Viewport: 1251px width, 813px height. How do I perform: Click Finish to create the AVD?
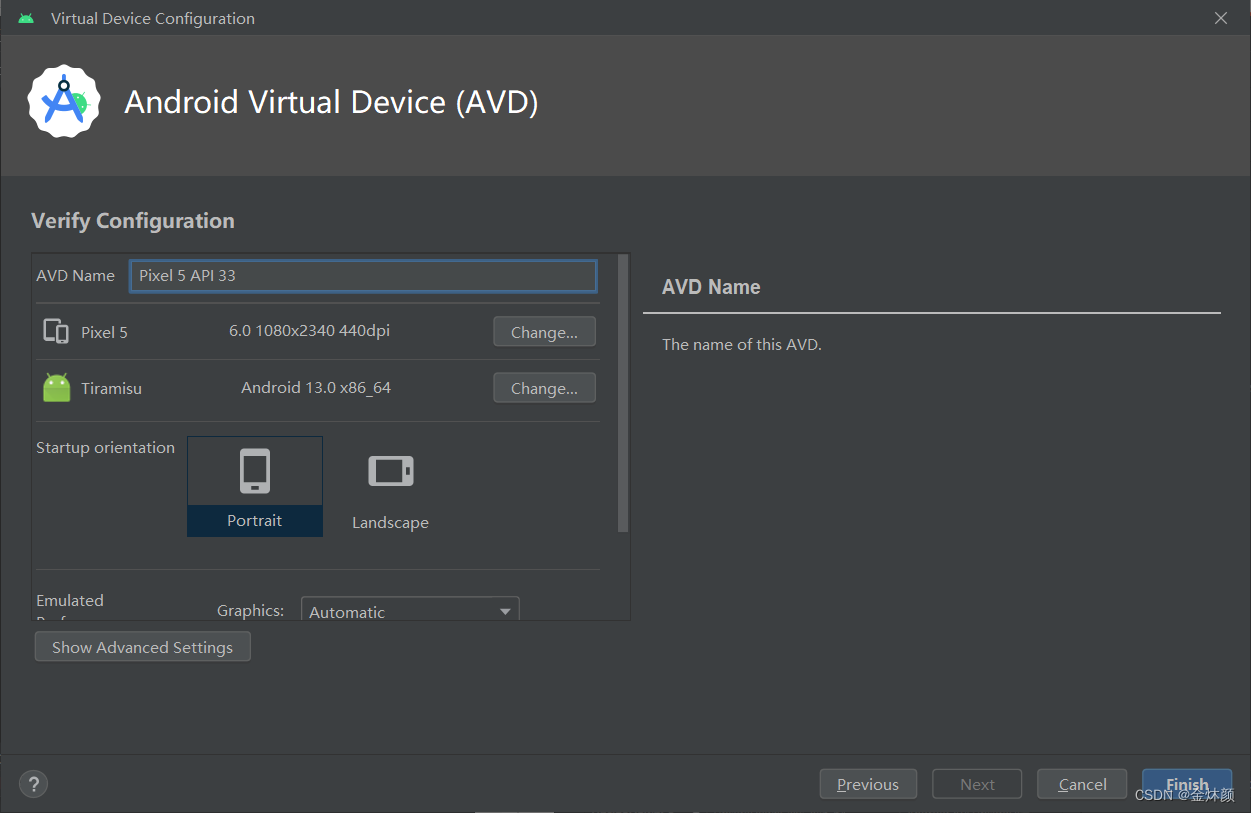tap(1187, 784)
